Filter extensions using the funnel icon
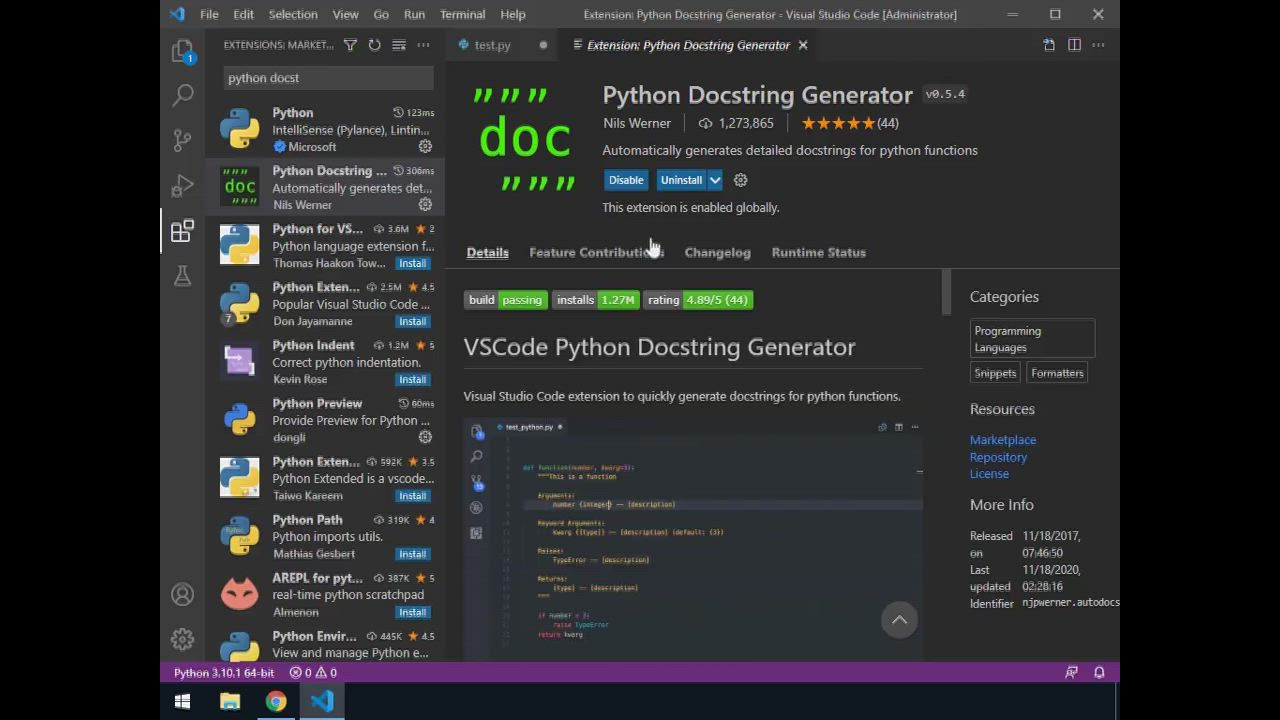 click(350, 45)
